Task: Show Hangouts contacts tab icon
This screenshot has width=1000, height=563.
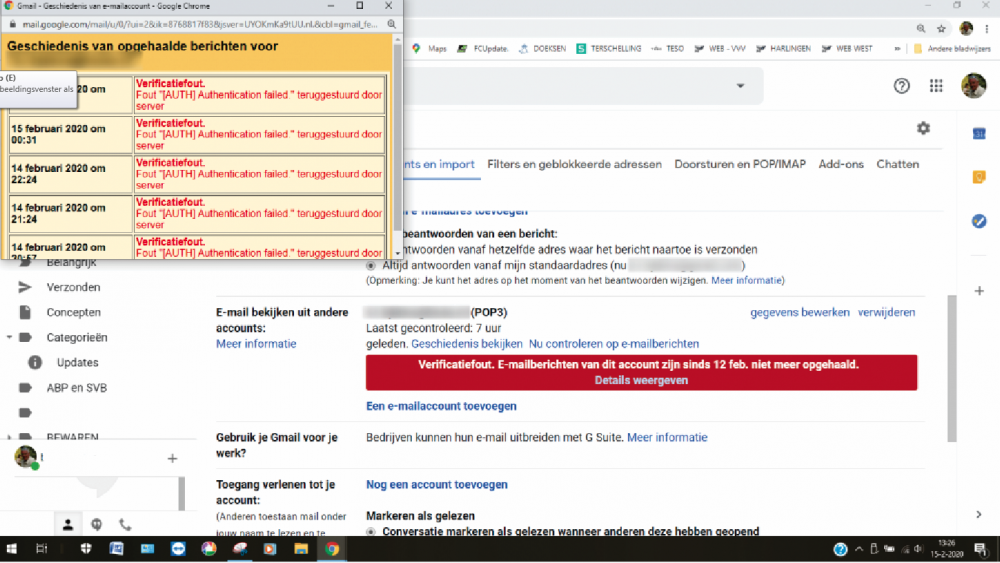Action: click(x=68, y=525)
